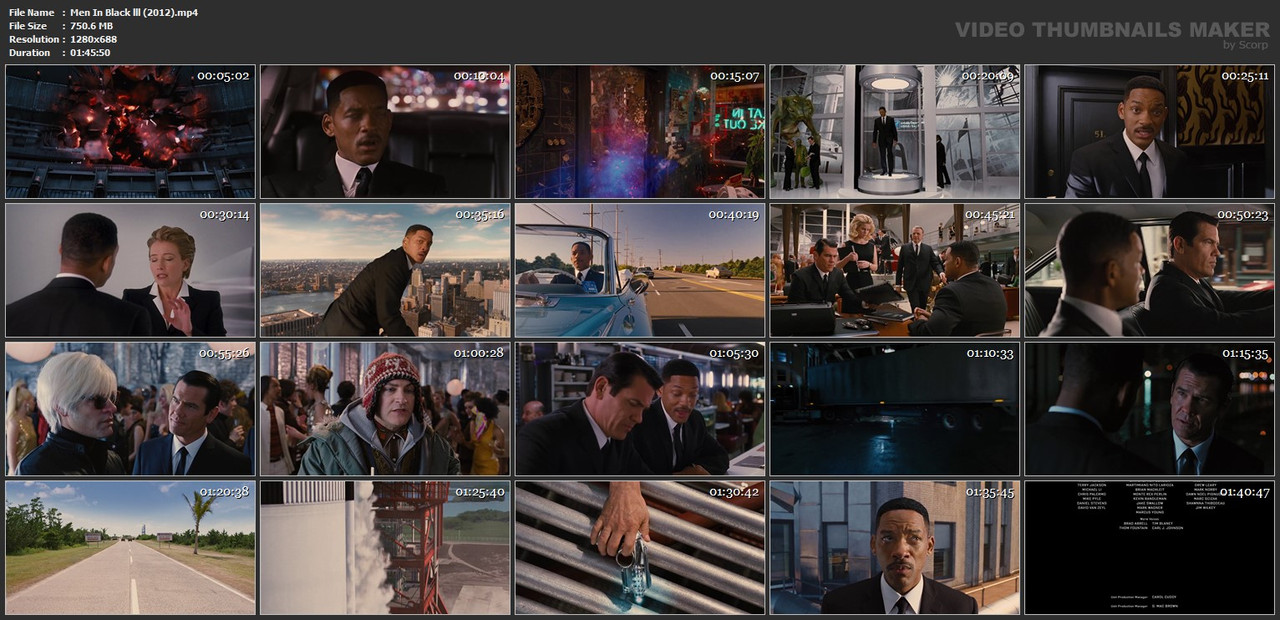This screenshot has width=1280, height=620.
Task: Open the office scene thumbnail at 00:45:21
Action: [895, 270]
